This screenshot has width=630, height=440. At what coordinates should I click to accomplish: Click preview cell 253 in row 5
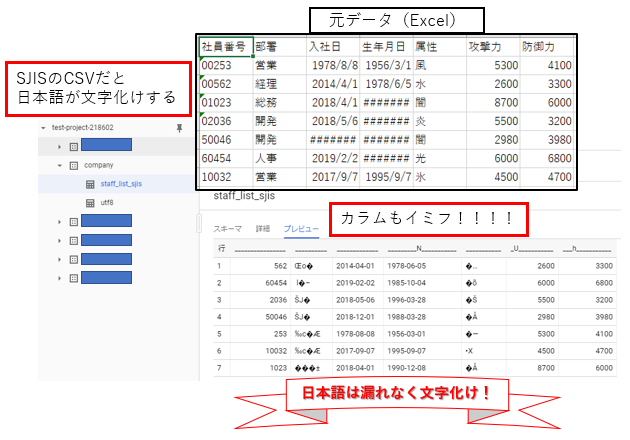click(280, 334)
